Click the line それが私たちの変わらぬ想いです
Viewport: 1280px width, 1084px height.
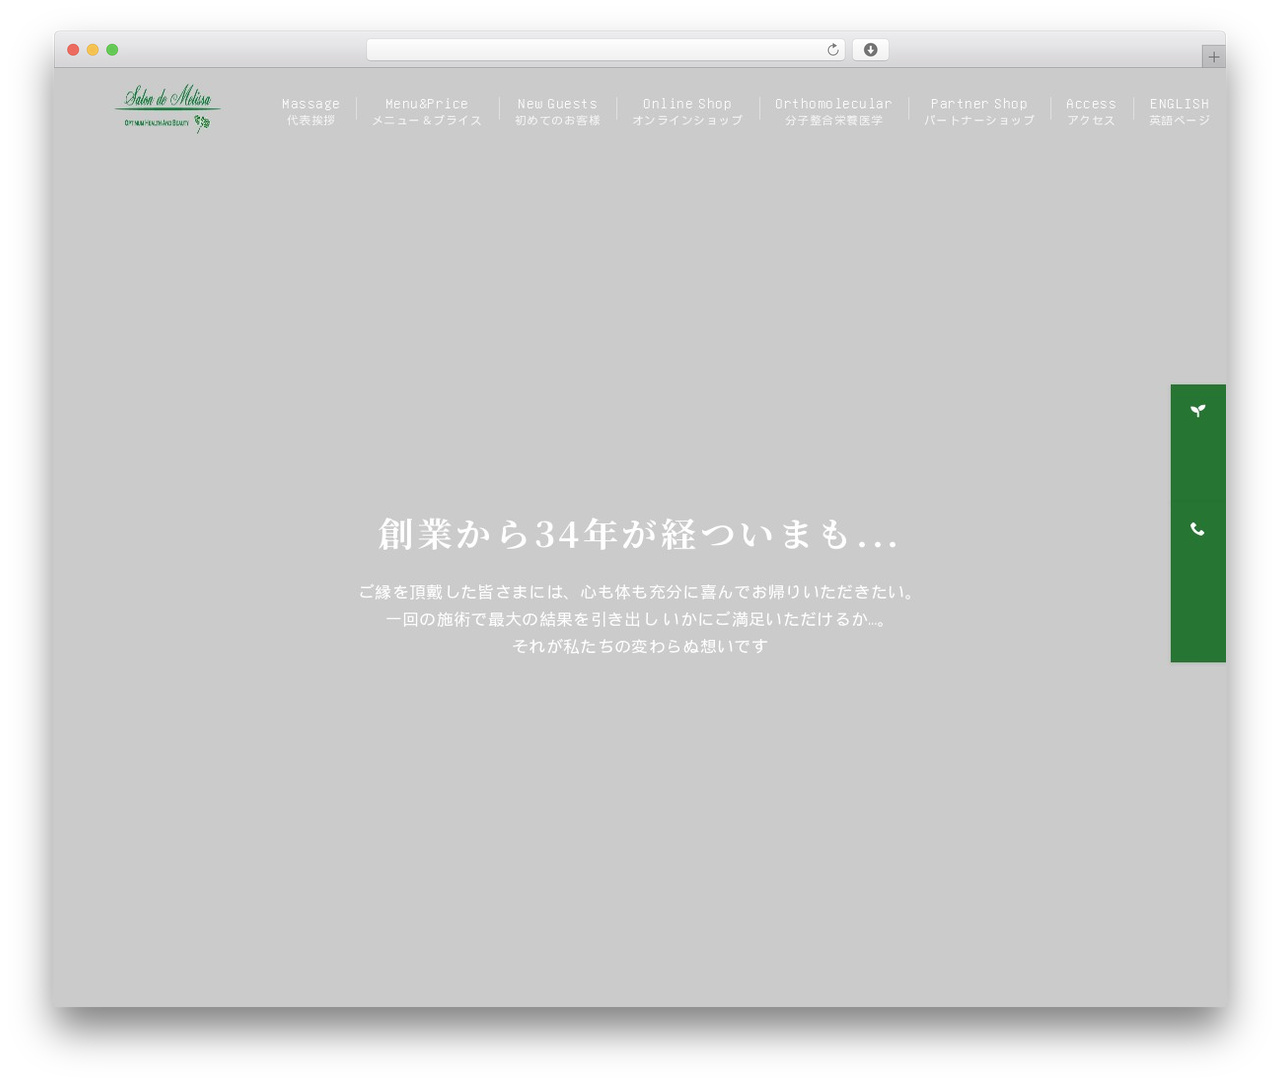[639, 646]
